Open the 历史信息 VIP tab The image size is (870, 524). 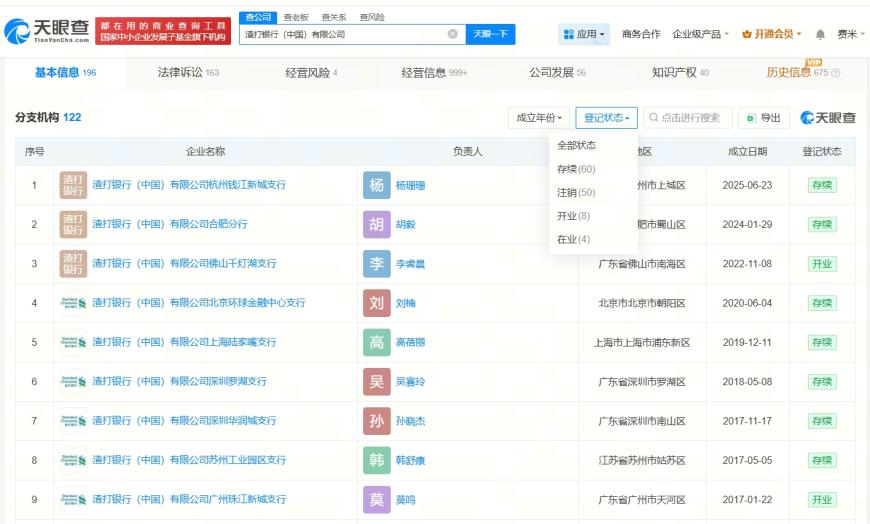(x=797, y=72)
